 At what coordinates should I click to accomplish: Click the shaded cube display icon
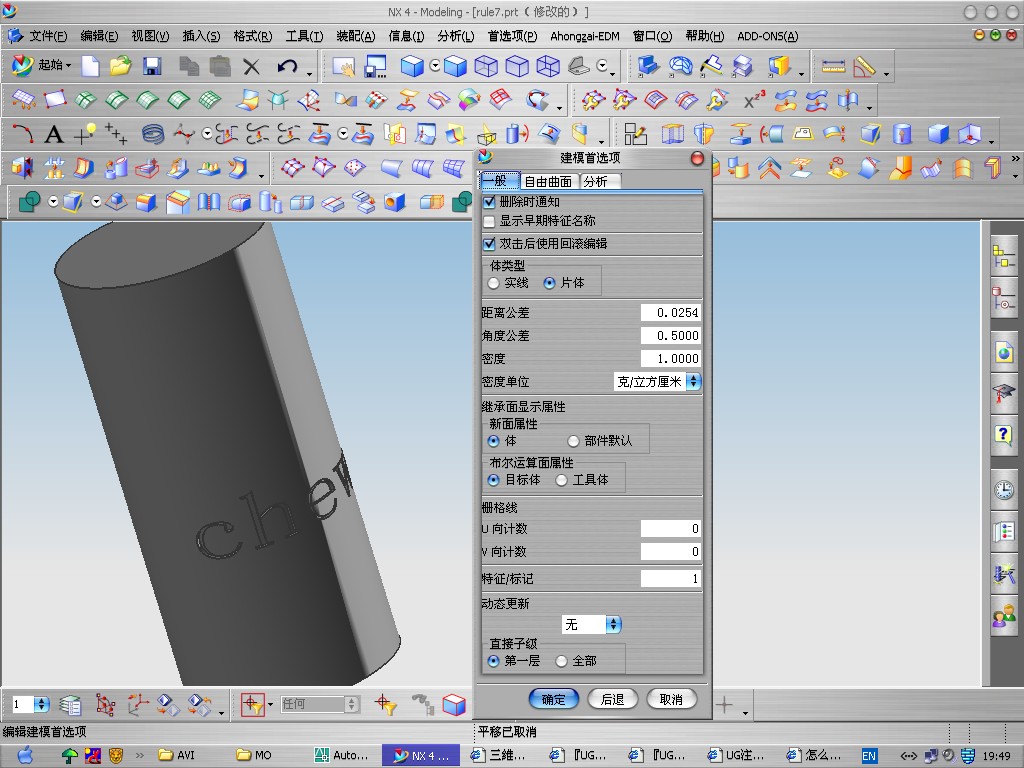coord(412,65)
